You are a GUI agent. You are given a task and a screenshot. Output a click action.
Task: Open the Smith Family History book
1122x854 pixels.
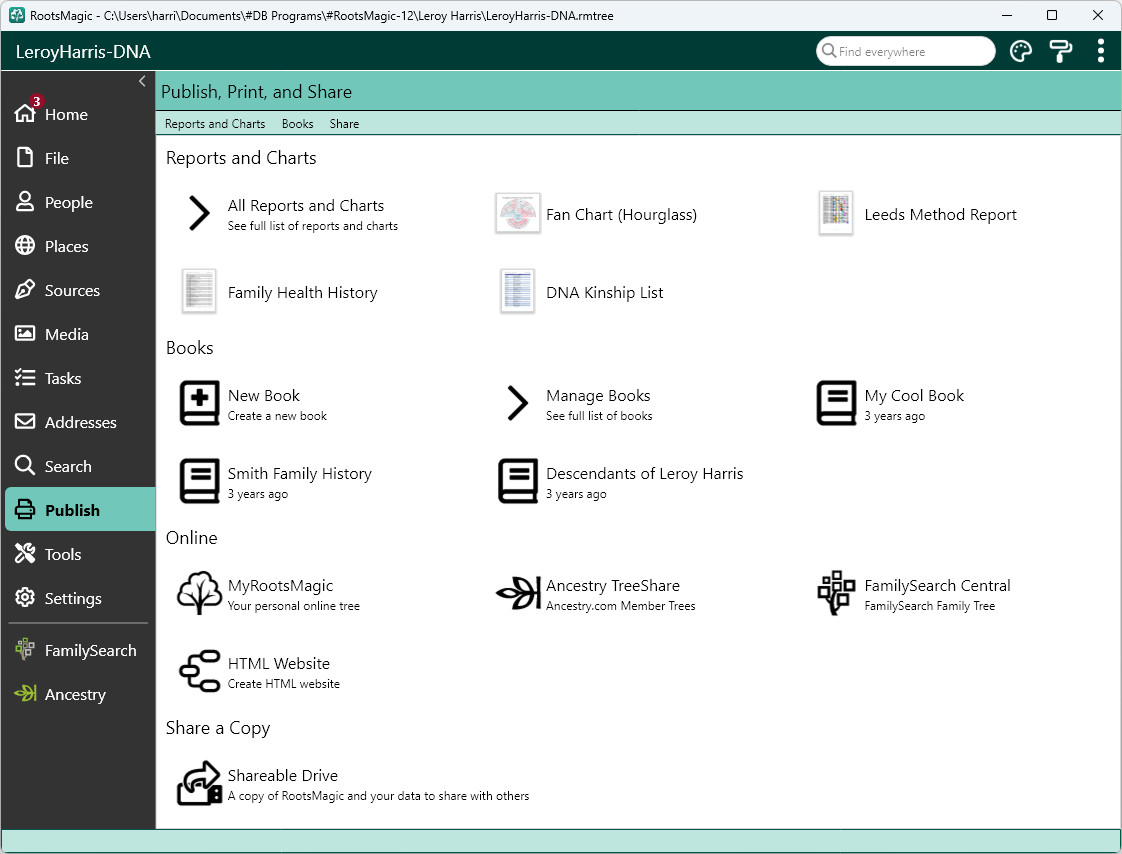pos(275,482)
